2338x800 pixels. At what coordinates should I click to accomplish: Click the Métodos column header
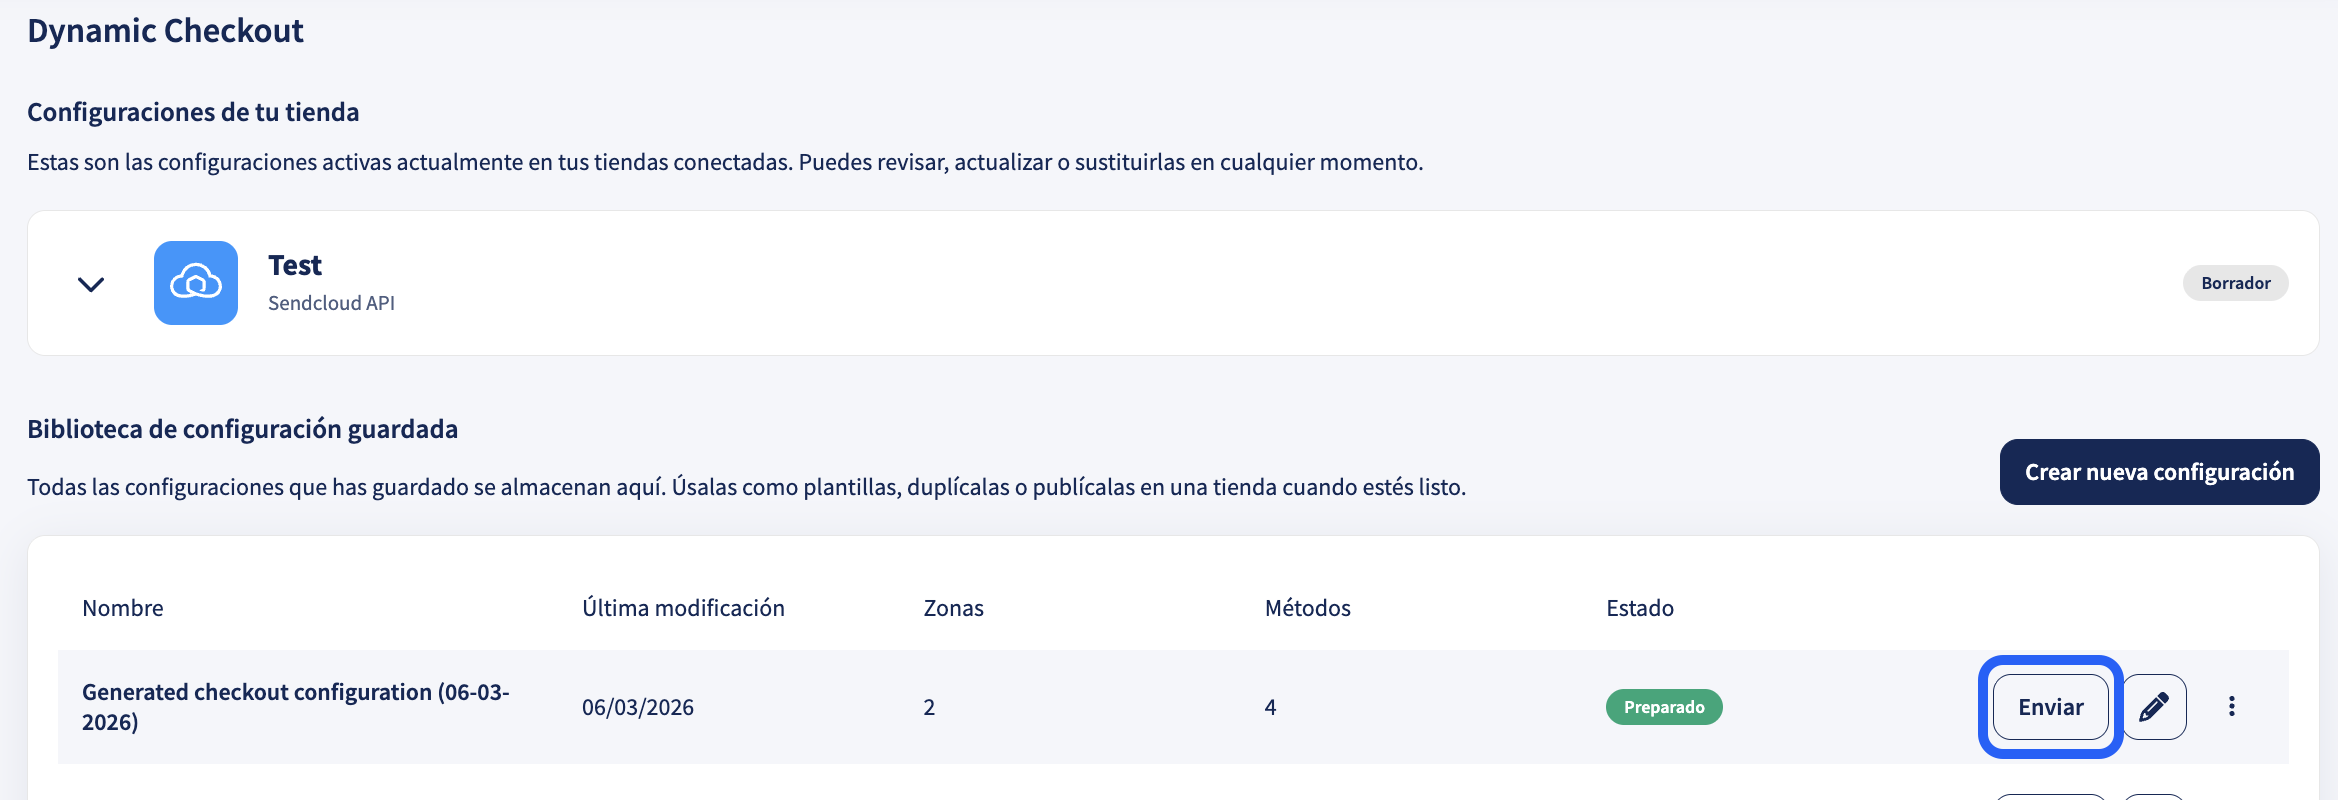[1307, 608]
